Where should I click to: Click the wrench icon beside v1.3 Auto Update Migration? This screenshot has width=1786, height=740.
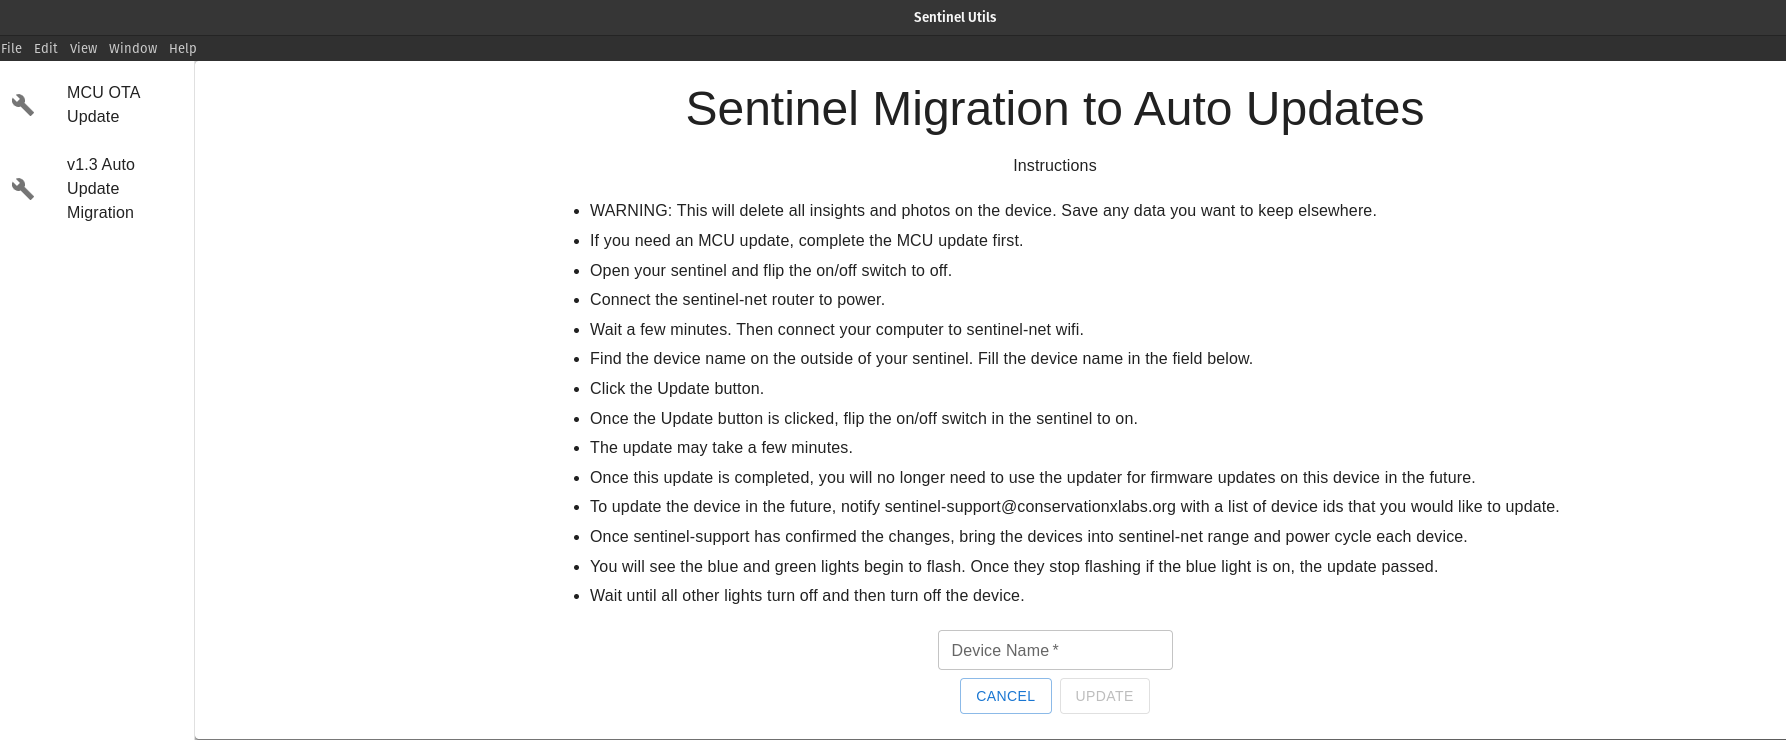click(23, 189)
